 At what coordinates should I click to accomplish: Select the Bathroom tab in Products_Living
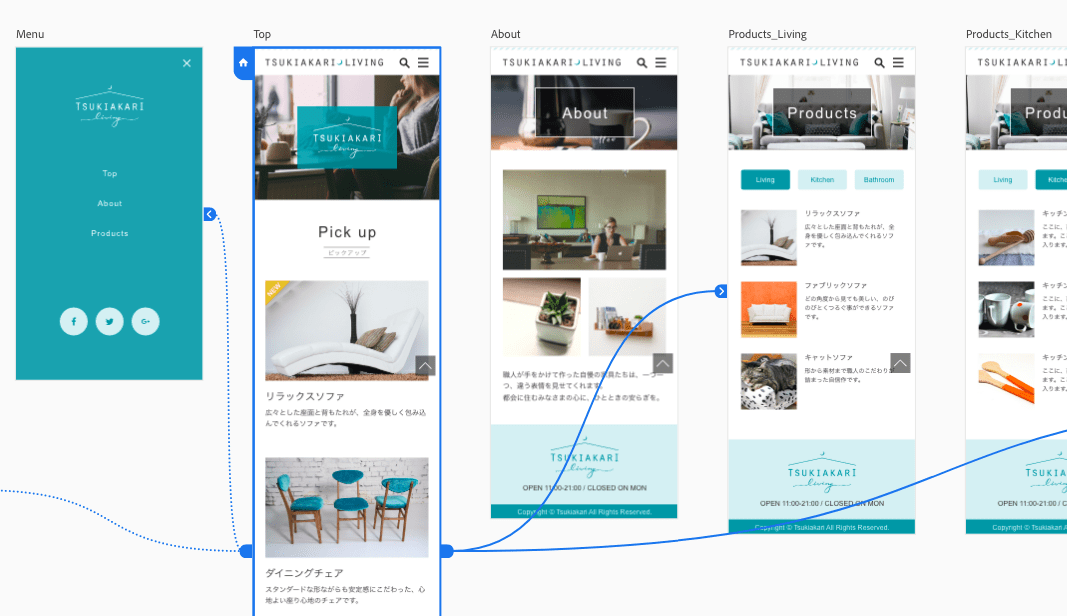[x=879, y=180]
